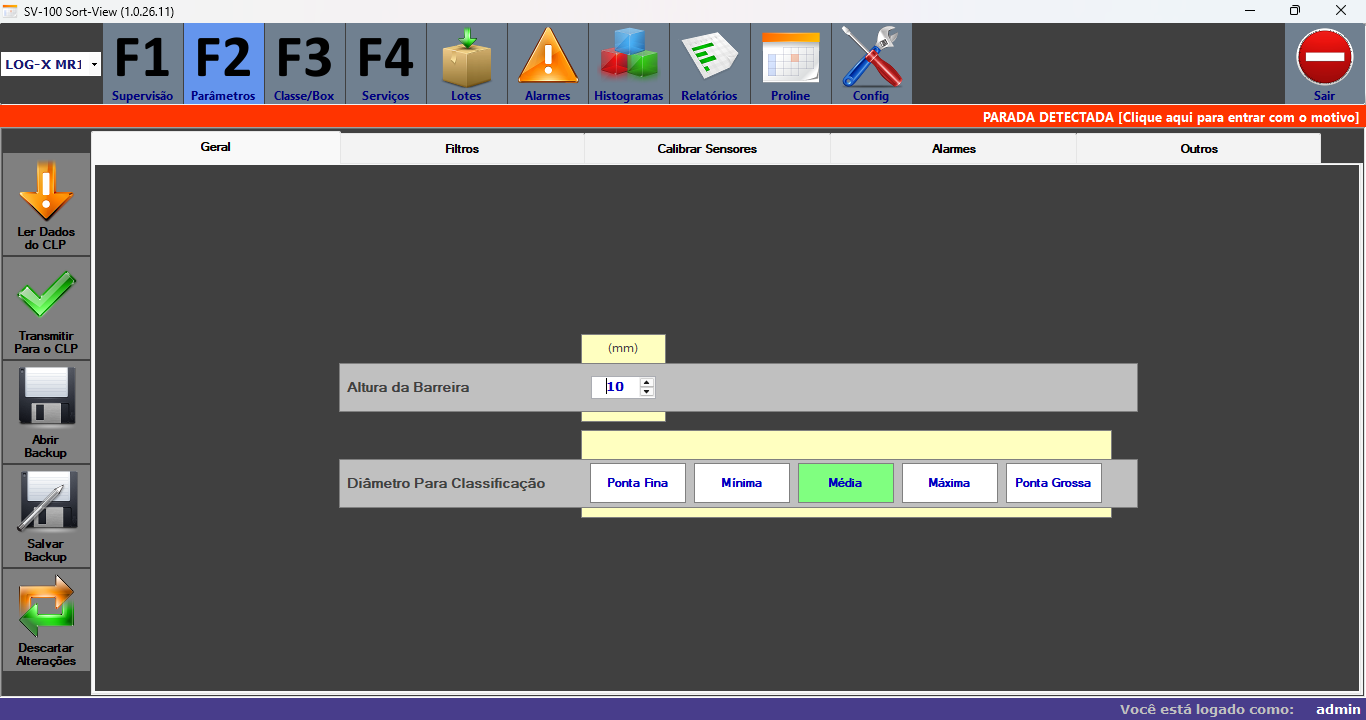Open F1 Supervisão screen
Screen dimensions: 1366x720
coord(142,64)
